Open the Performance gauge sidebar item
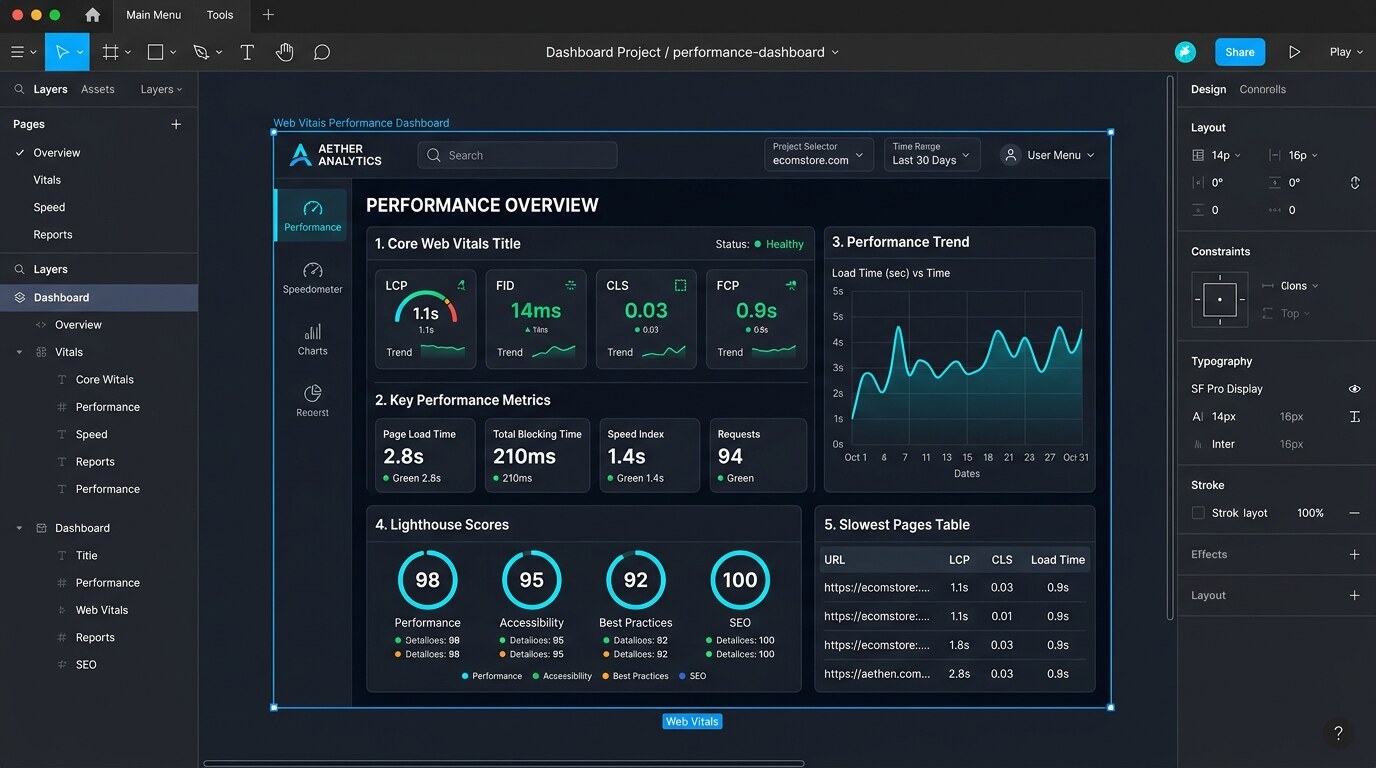1376x768 pixels. tap(312, 215)
